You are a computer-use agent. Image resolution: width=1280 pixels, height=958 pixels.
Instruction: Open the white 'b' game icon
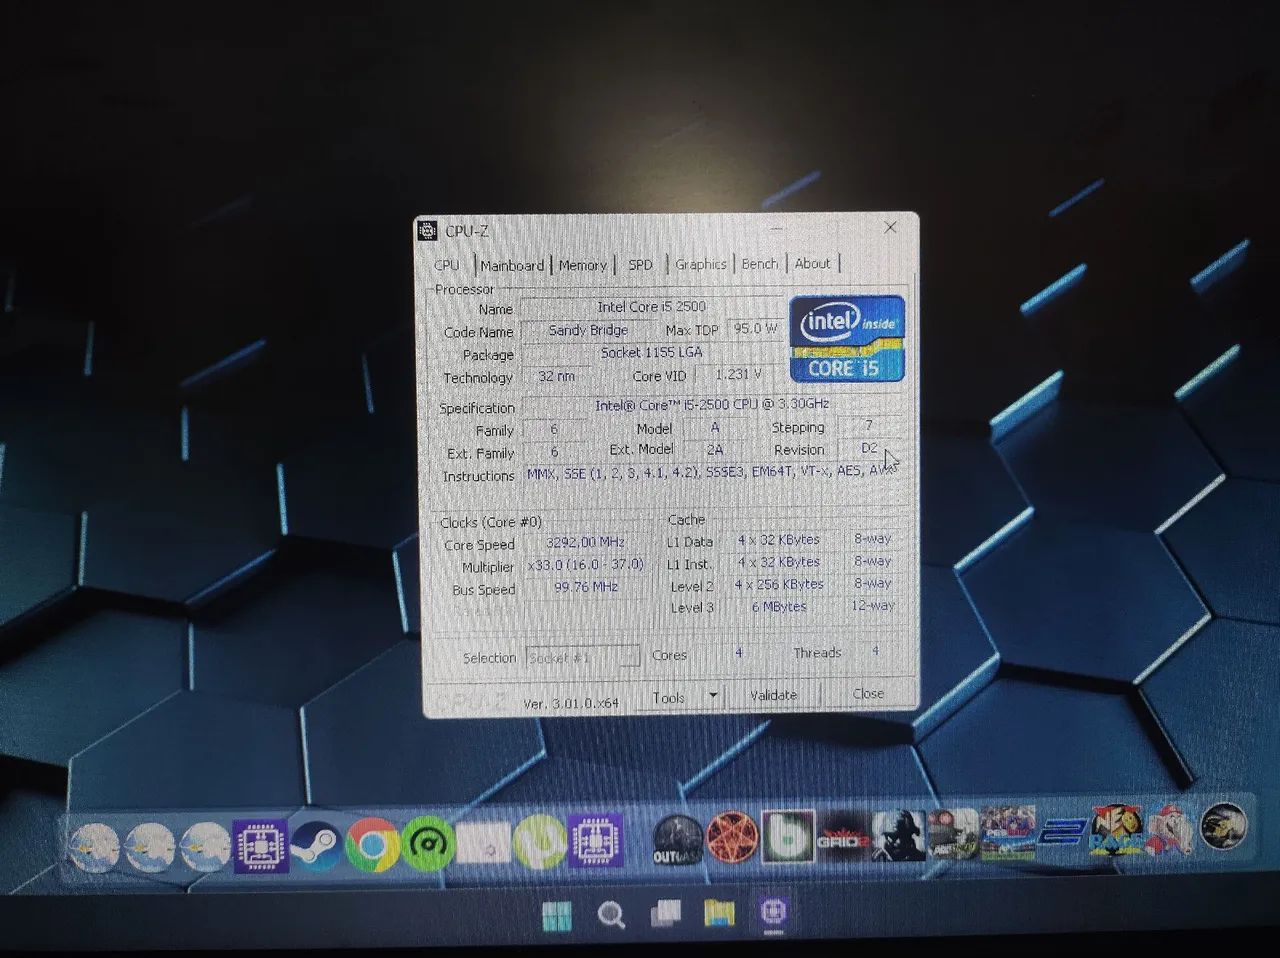(788, 837)
